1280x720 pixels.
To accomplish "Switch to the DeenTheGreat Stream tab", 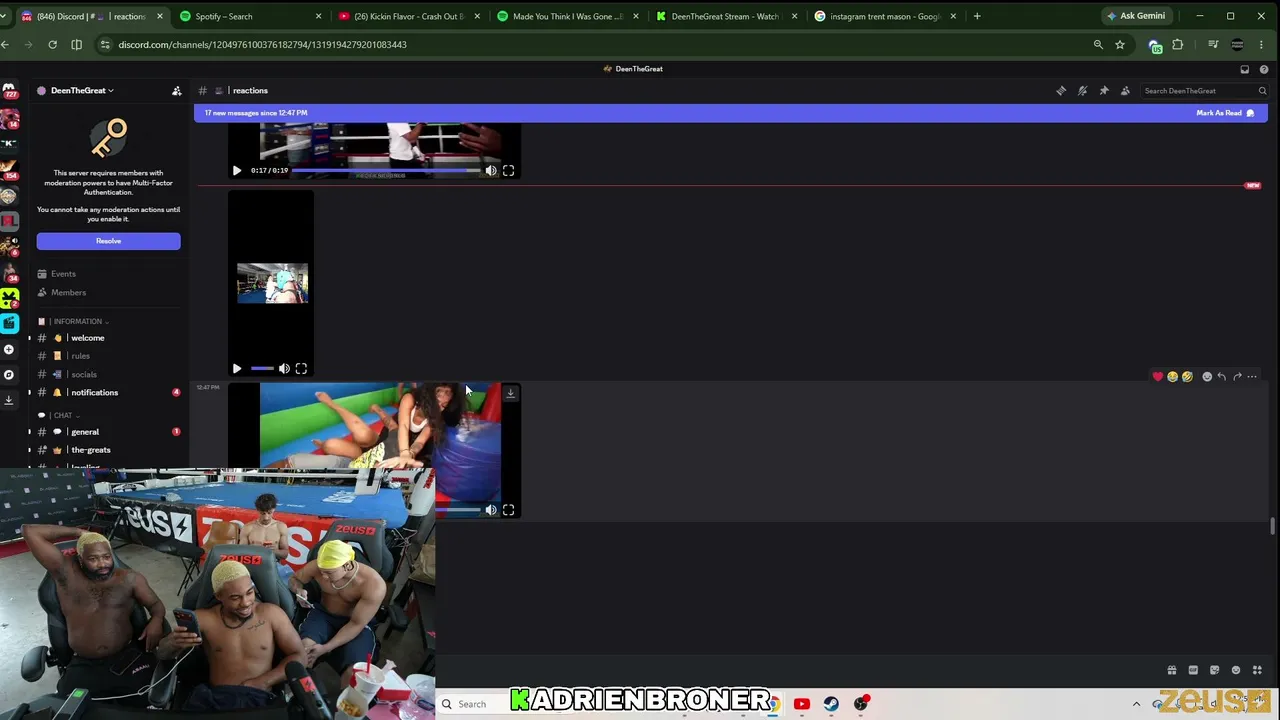I will pos(725,16).
